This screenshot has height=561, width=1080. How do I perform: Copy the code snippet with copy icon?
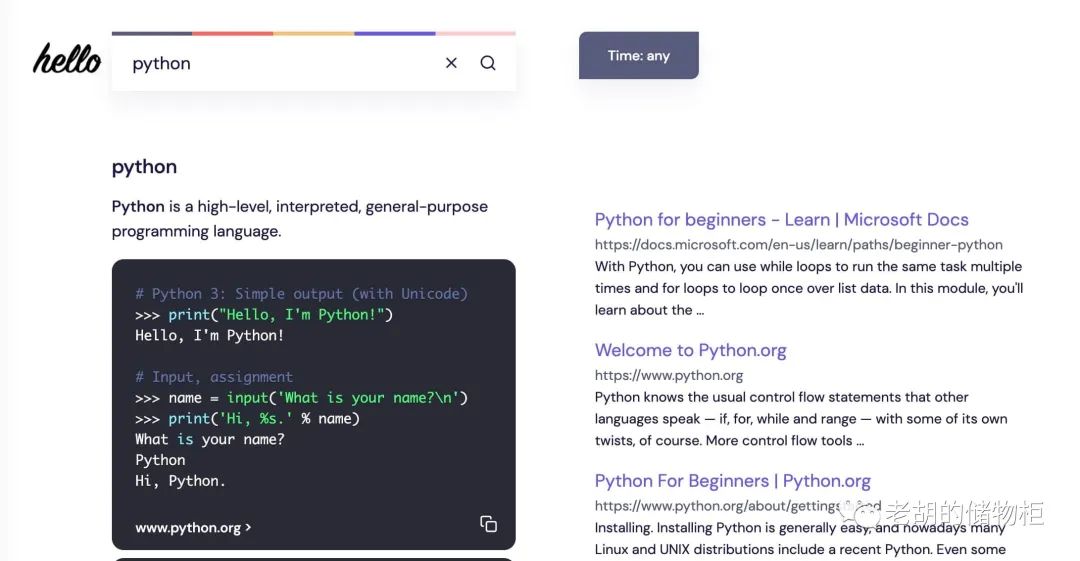pyautogui.click(x=488, y=524)
